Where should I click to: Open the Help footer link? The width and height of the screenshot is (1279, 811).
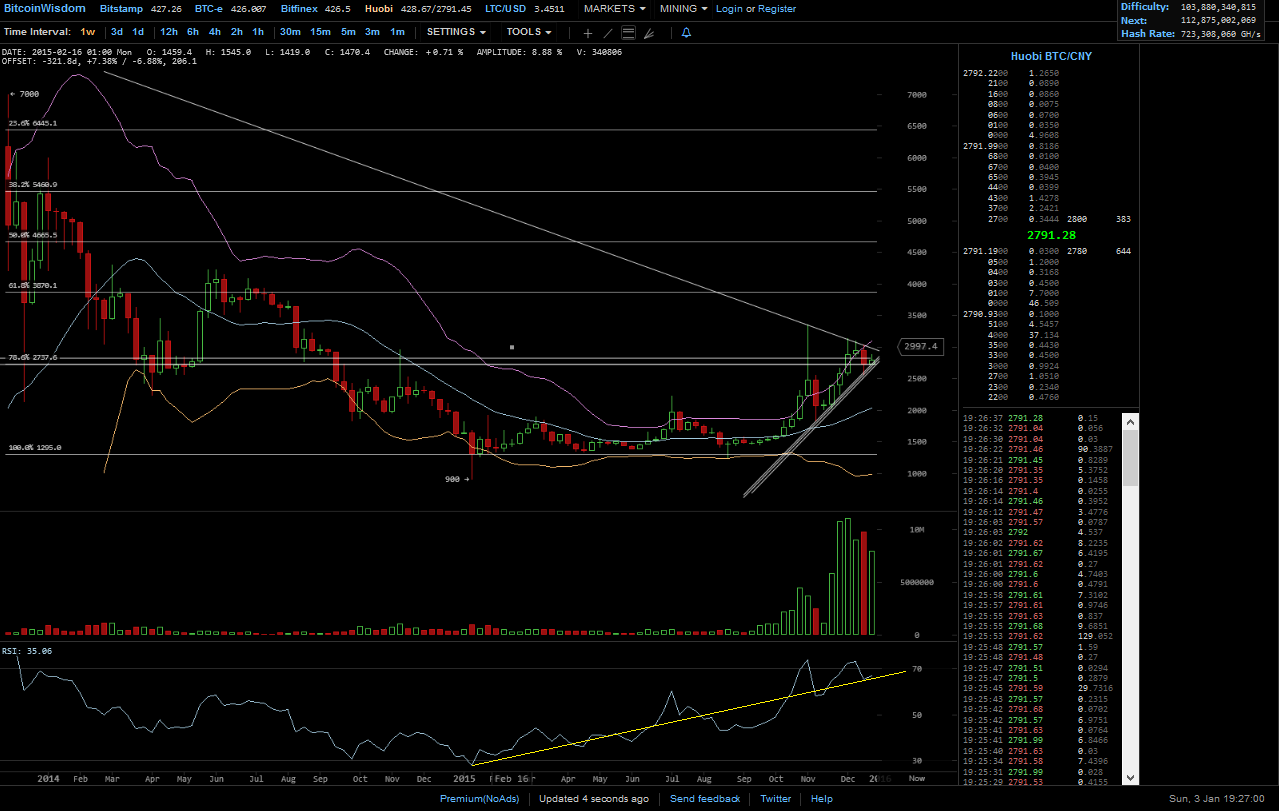[x=822, y=799]
